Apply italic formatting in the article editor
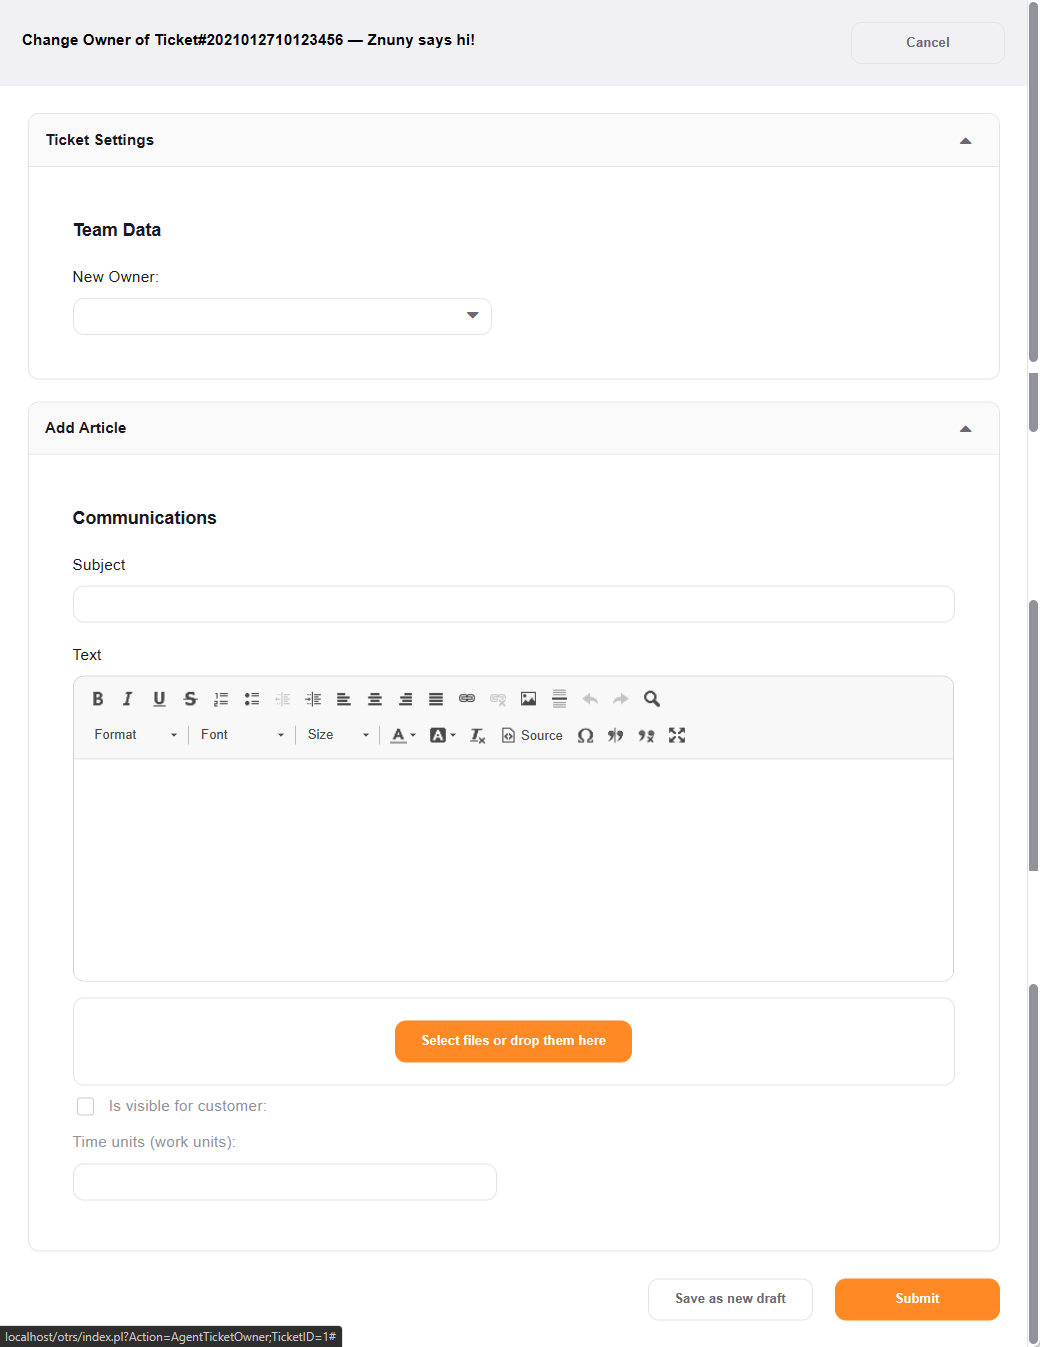This screenshot has width=1040, height=1347. (127, 698)
